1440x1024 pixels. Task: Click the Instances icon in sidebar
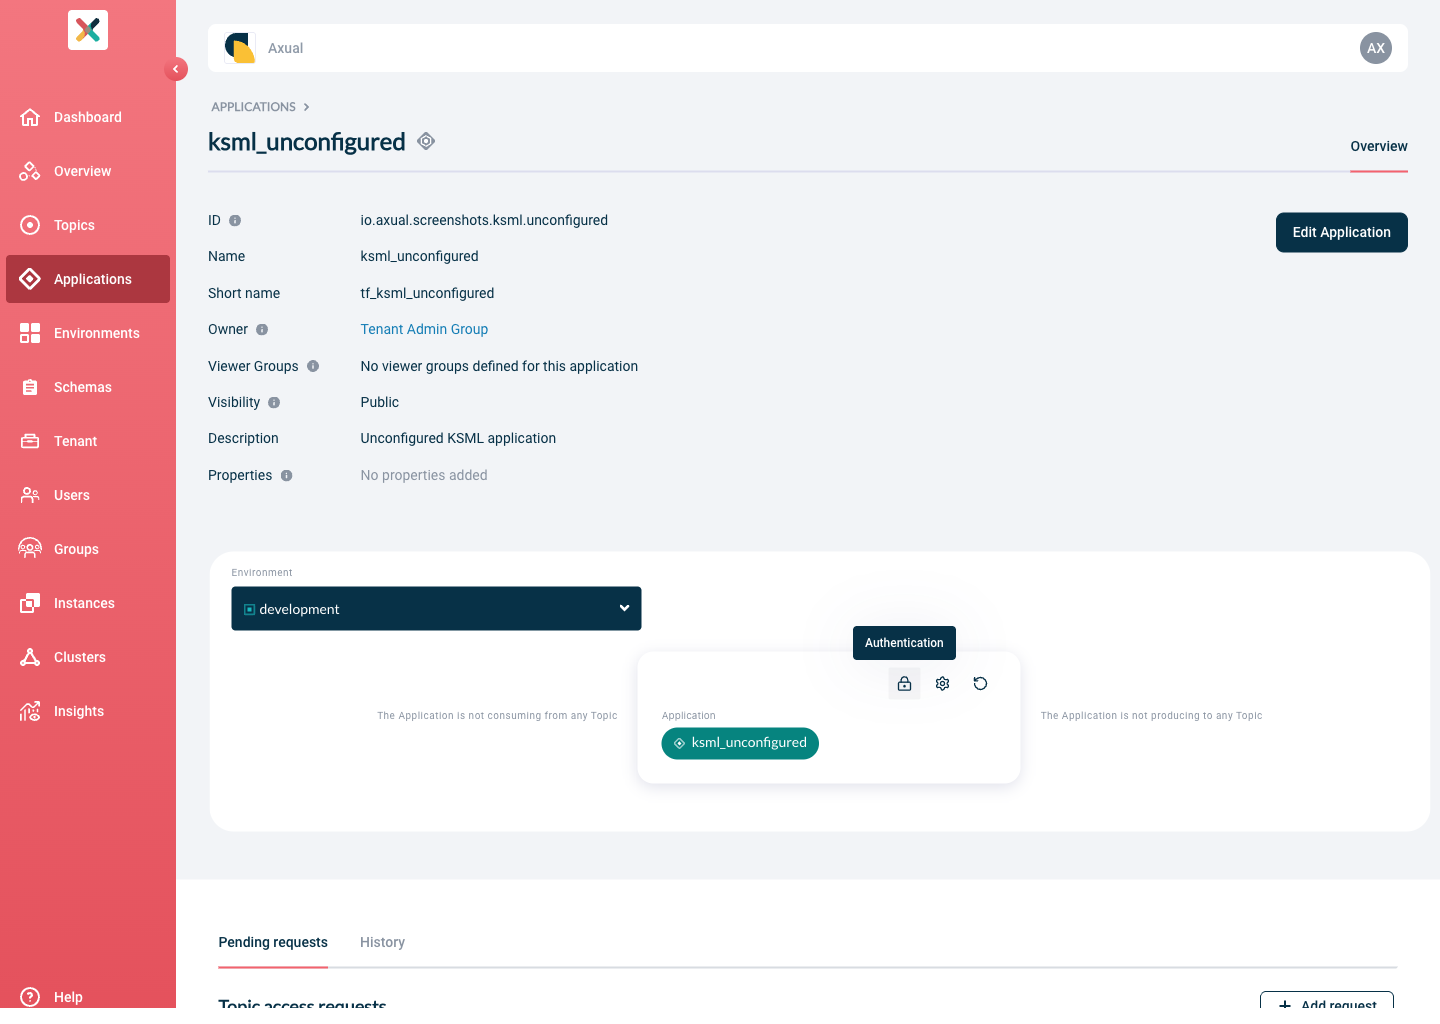pyautogui.click(x=30, y=603)
